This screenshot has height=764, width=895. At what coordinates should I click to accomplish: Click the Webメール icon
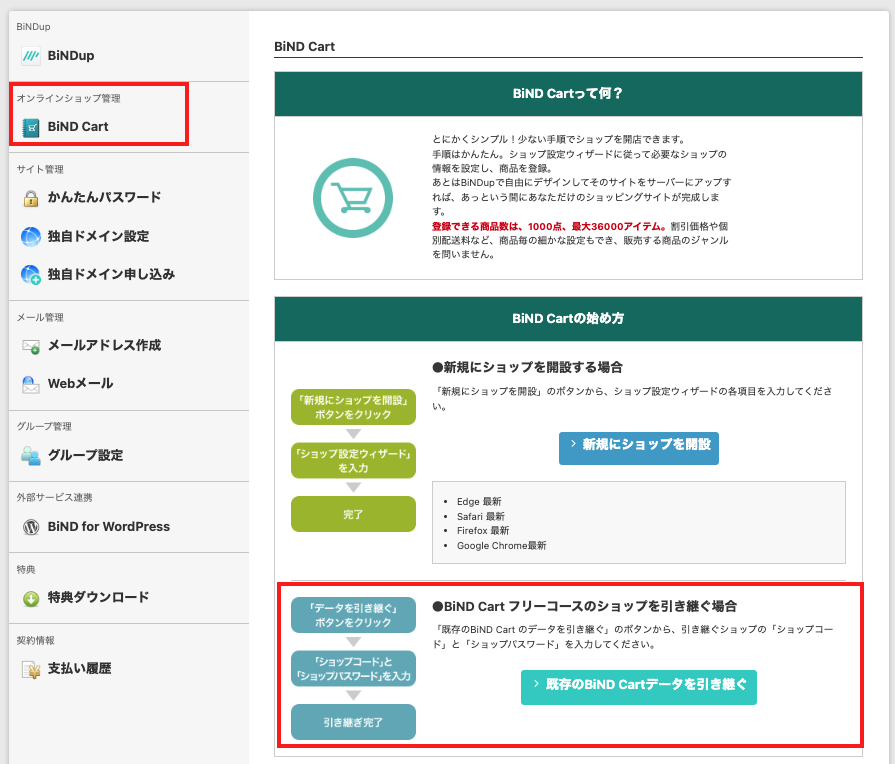click(x=31, y=384)
